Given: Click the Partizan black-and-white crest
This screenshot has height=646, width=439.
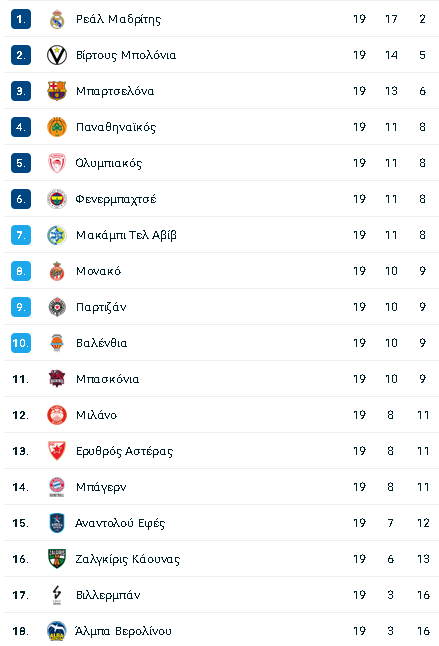Looking at the screenshot, I should click(x=57, y=307).
